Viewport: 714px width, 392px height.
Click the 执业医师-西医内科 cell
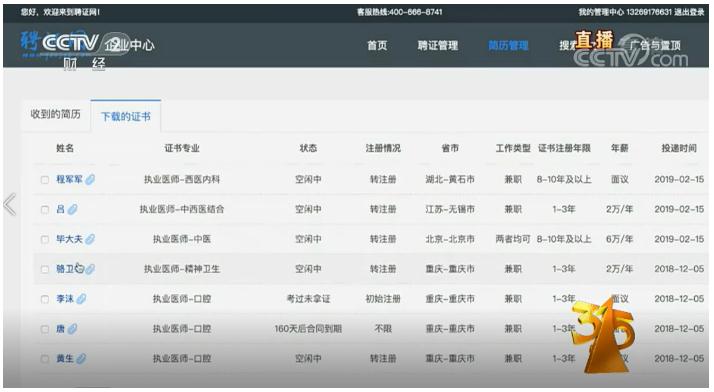click(182, 179)
